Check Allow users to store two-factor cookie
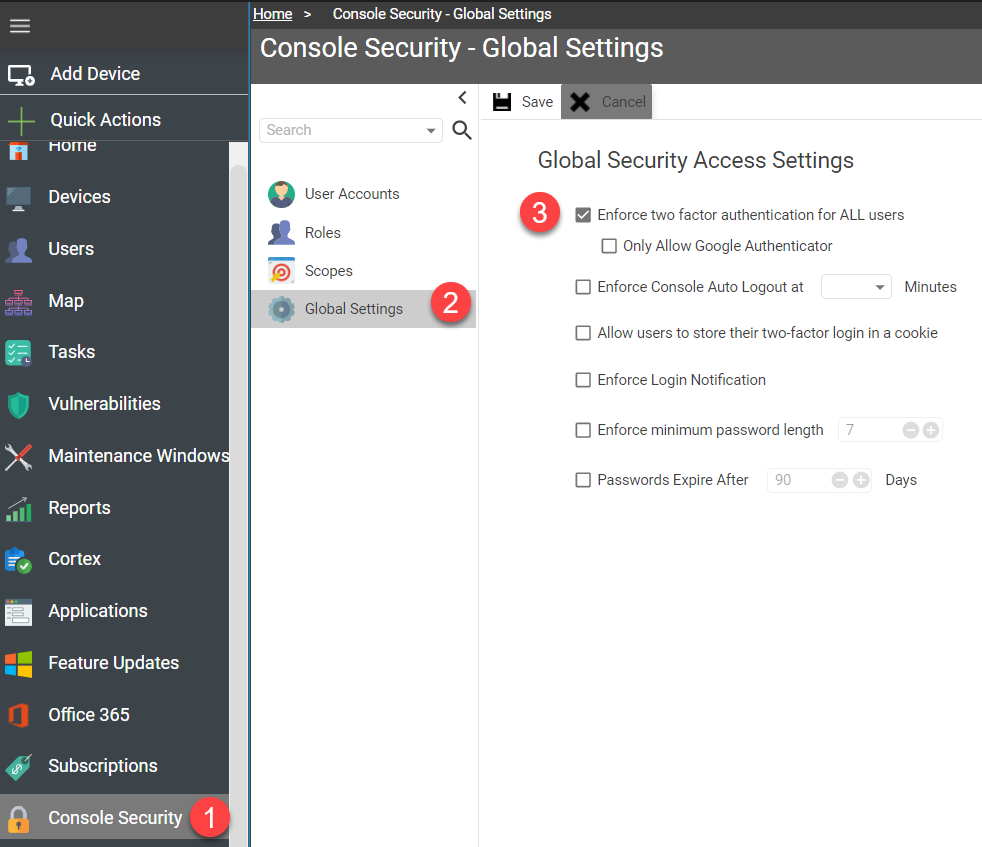Viewport: 982px width, 847px height. pos(582,333)
